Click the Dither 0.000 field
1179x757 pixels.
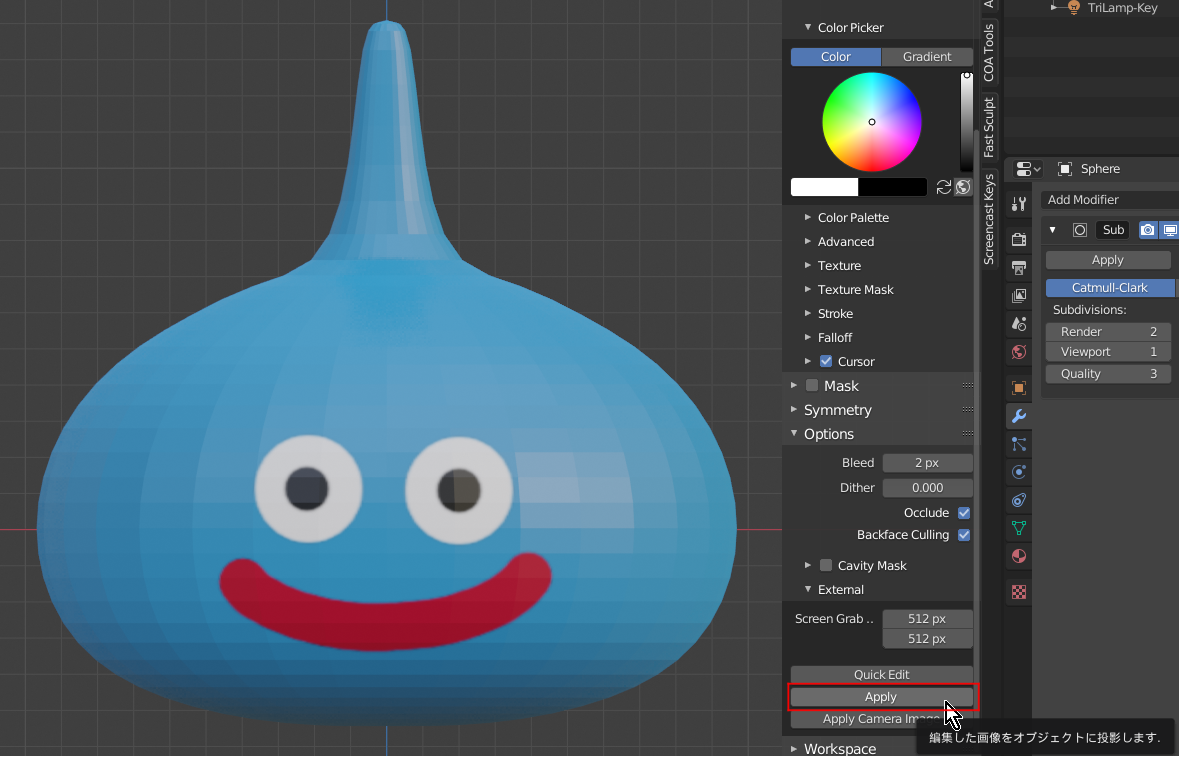click(x=927, y=488)
